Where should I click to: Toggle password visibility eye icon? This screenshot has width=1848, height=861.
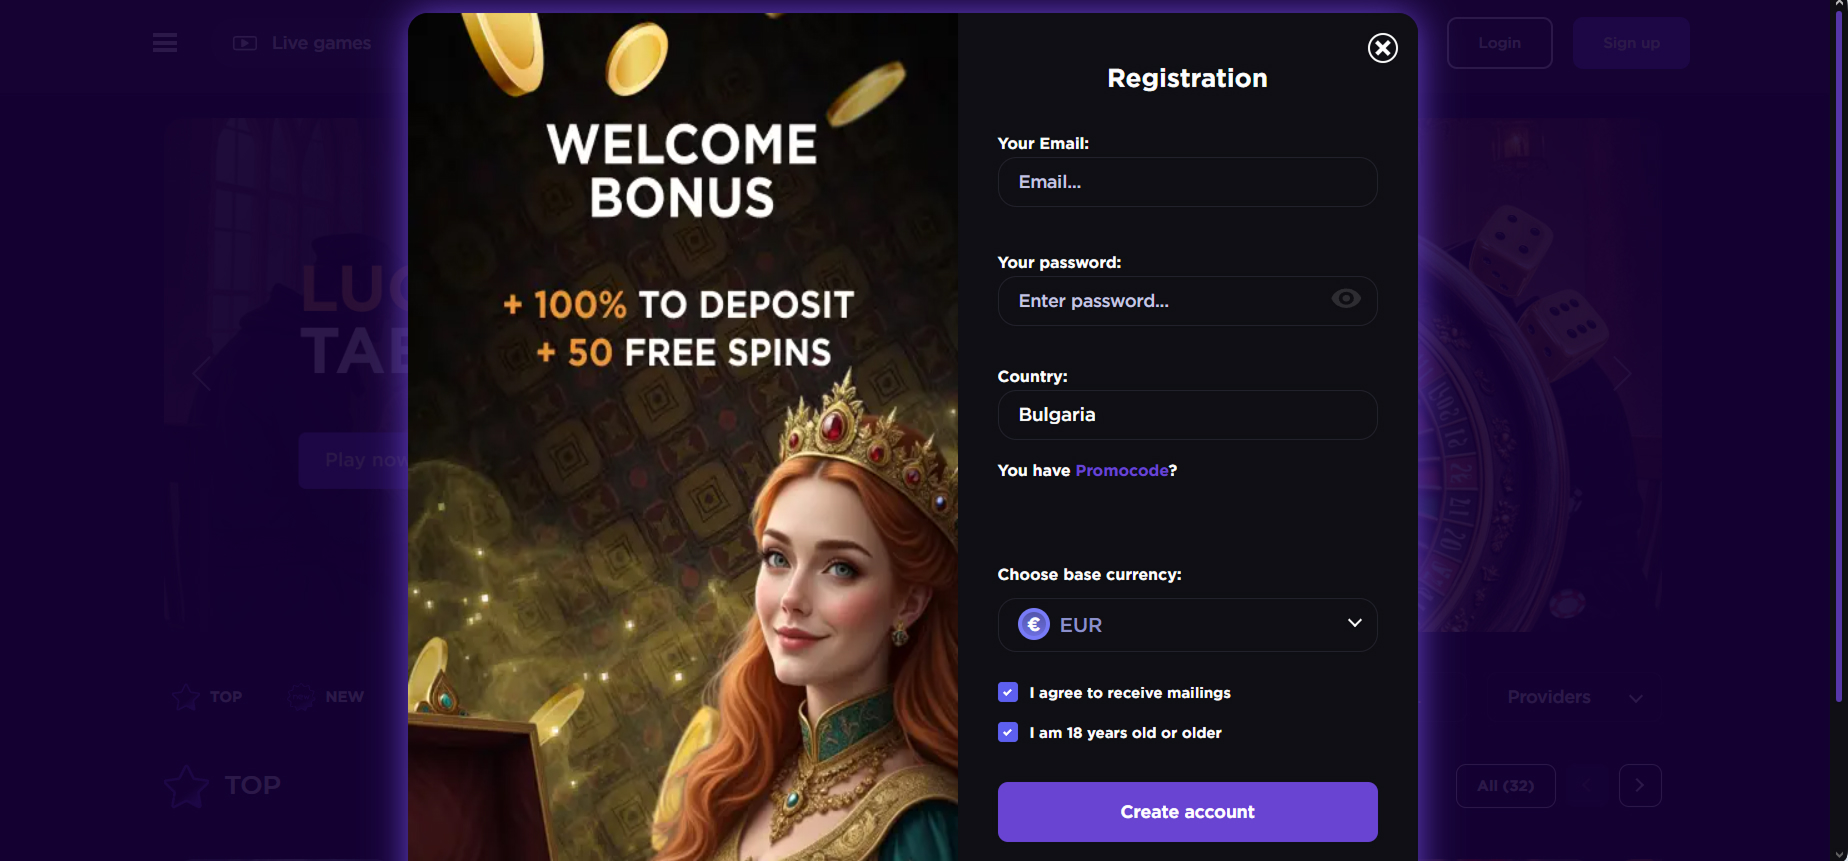point(1345,299)
